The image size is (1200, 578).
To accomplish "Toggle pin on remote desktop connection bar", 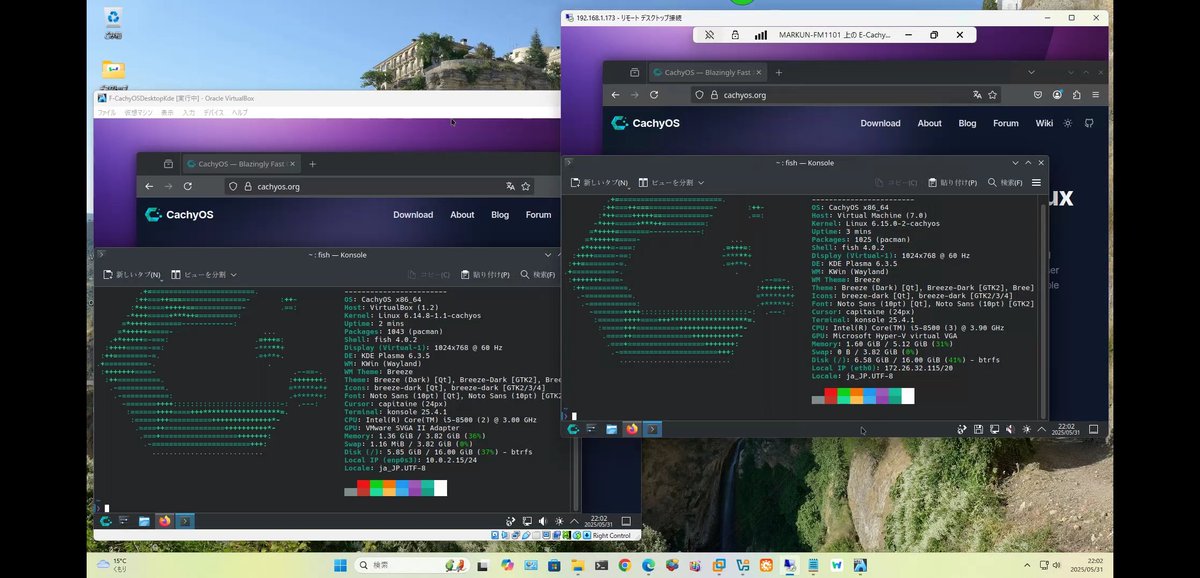I will click(x=709, y=34).
